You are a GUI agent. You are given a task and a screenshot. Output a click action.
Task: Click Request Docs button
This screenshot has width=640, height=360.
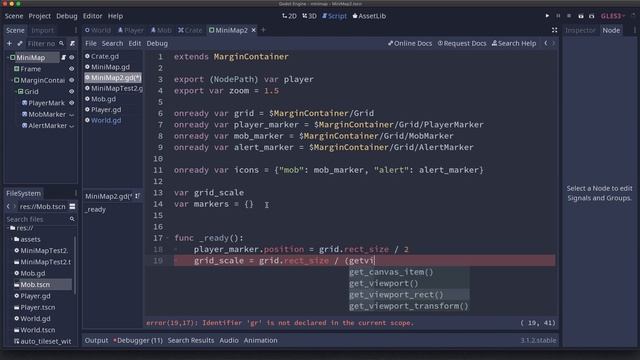coord(462,43)
